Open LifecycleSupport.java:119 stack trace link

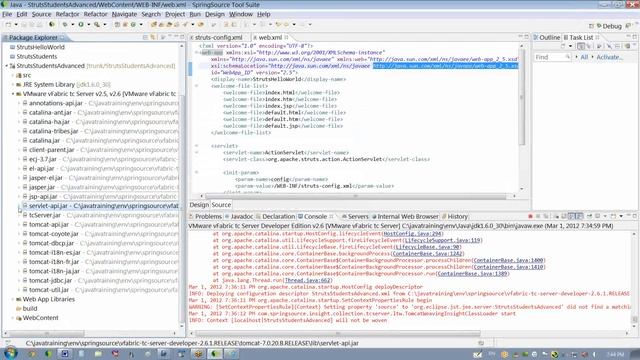pos(442,240)
